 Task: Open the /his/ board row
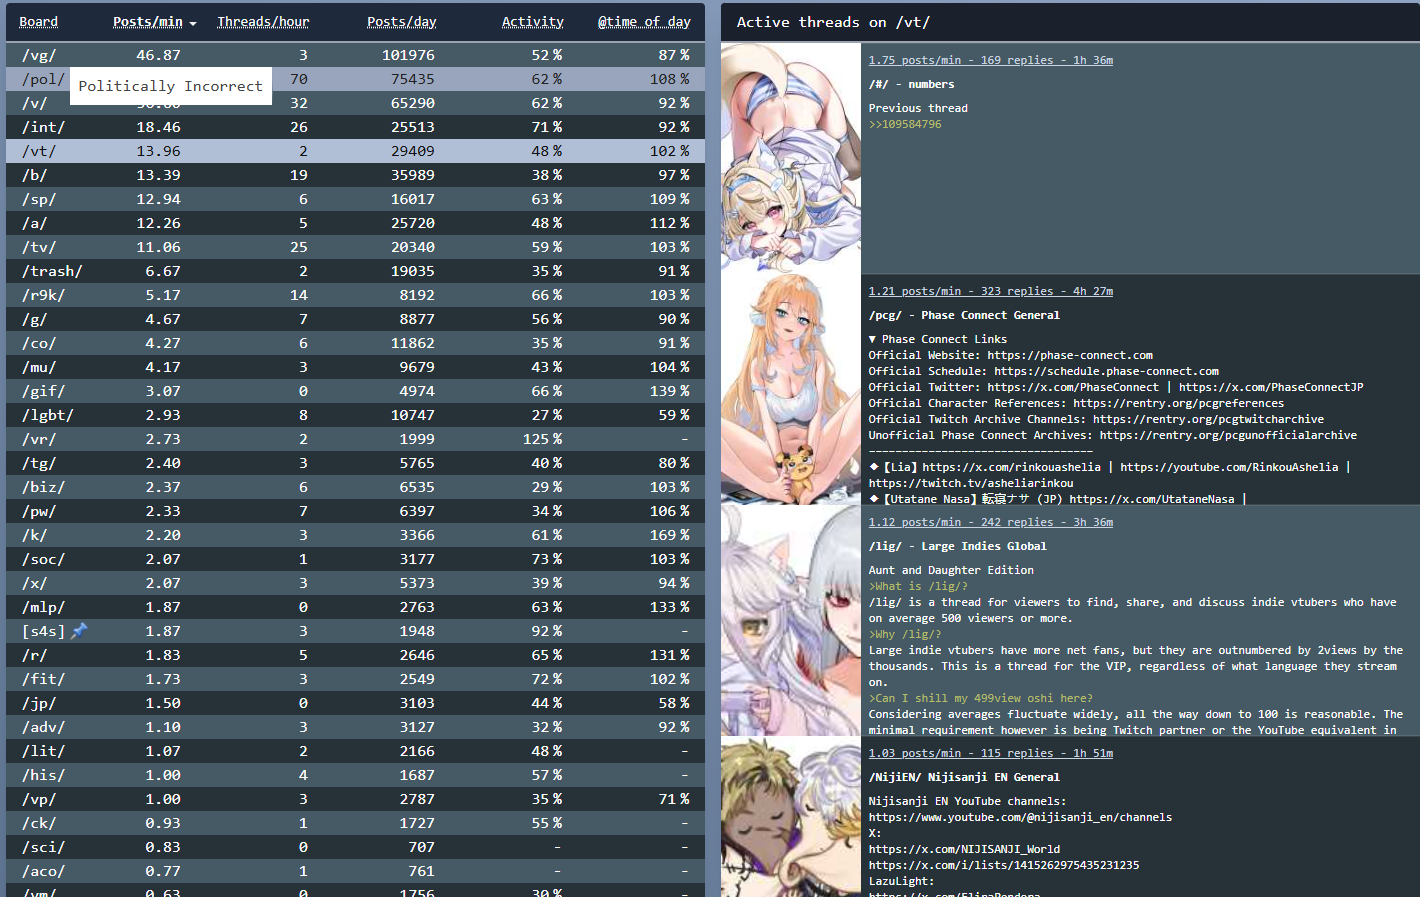pos(355,775)
